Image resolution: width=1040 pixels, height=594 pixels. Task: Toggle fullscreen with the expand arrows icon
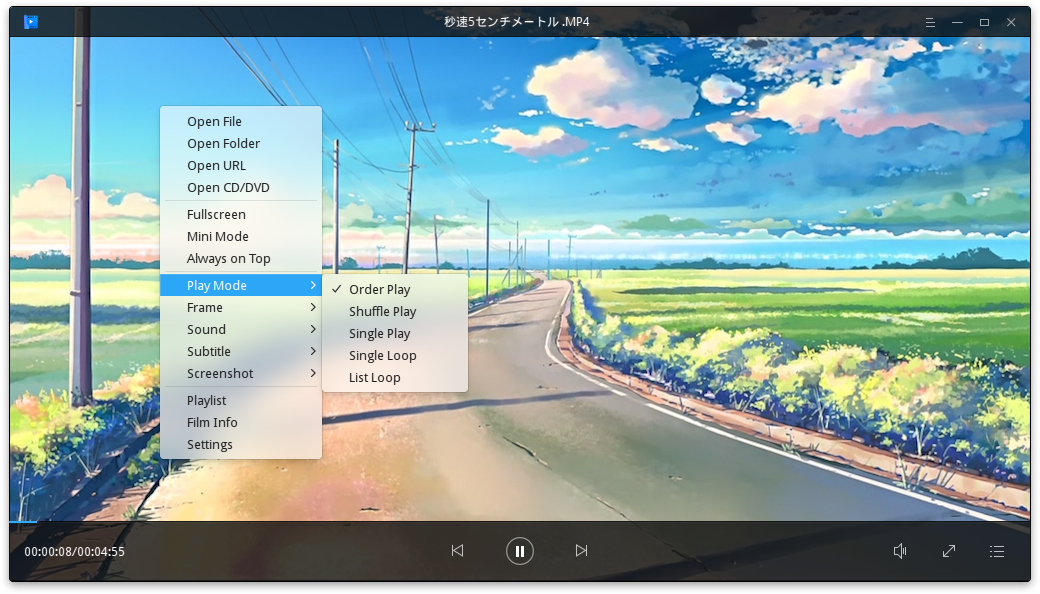pos(949,551)
